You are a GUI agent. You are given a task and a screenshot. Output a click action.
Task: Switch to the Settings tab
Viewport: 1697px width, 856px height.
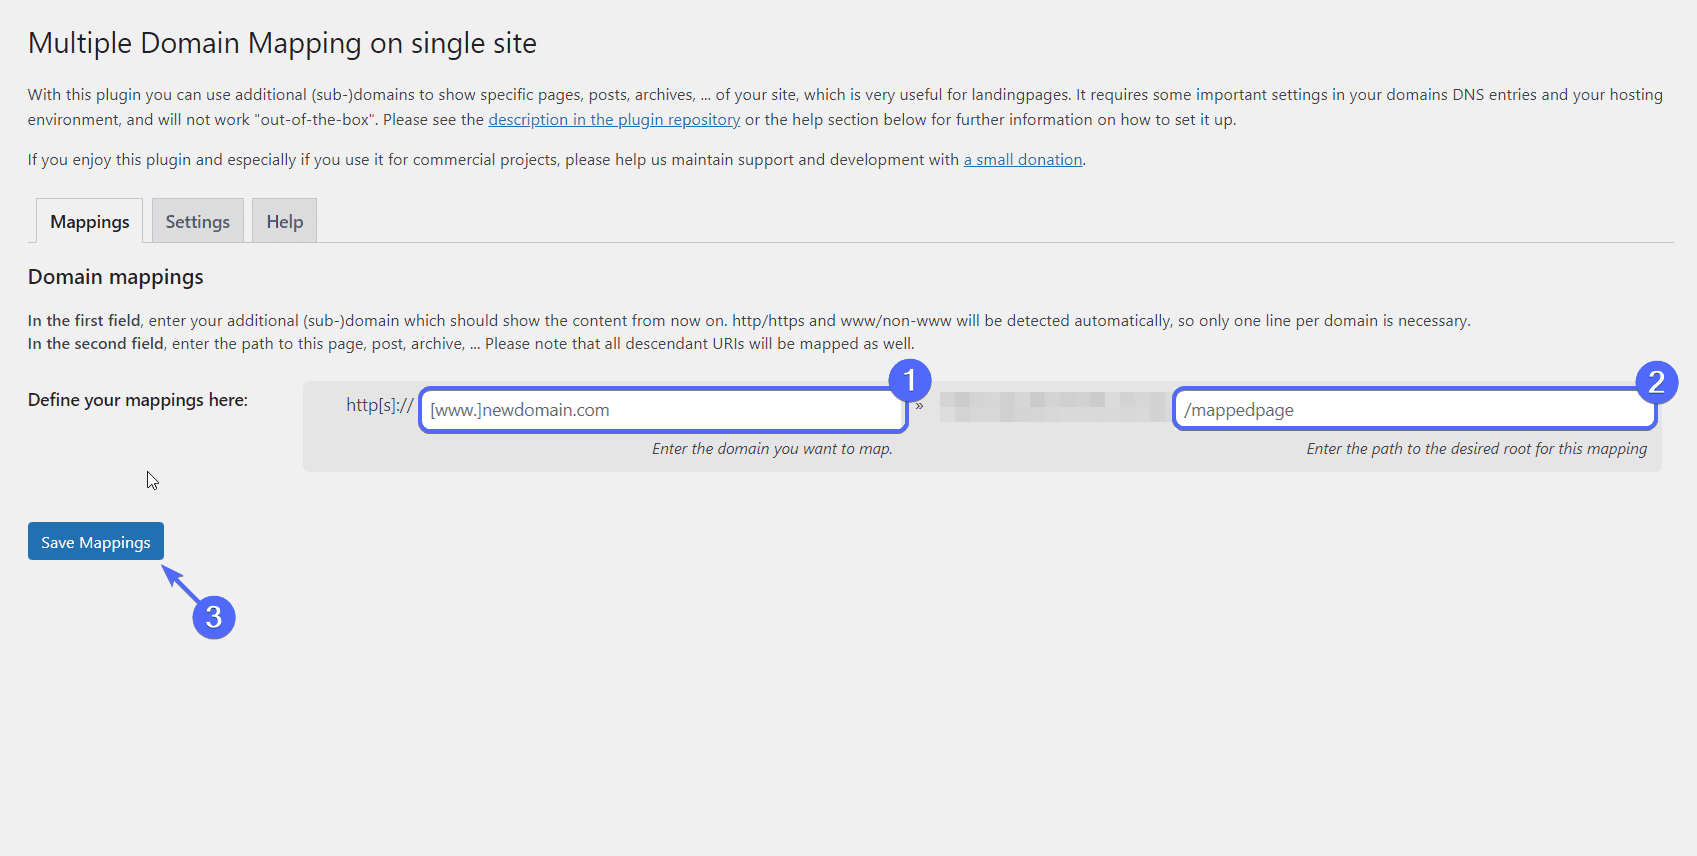point(198,221)
